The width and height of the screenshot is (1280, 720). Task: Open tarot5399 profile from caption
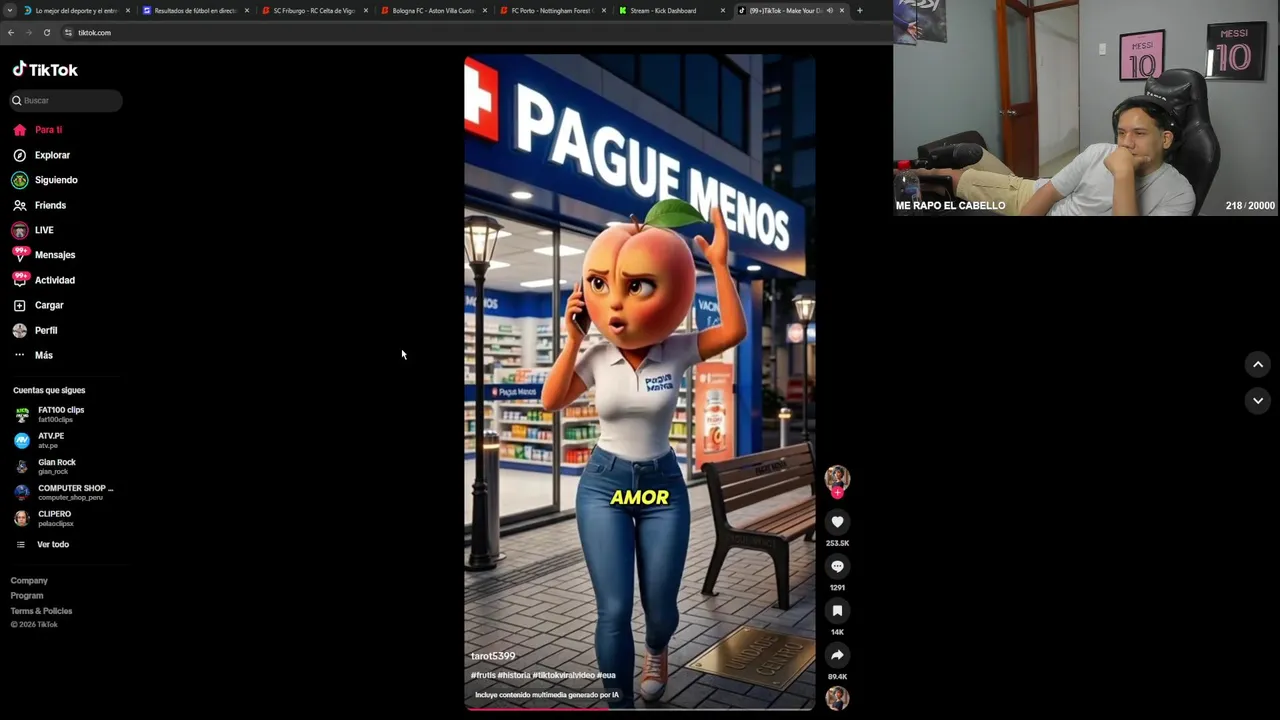[493, 656]
